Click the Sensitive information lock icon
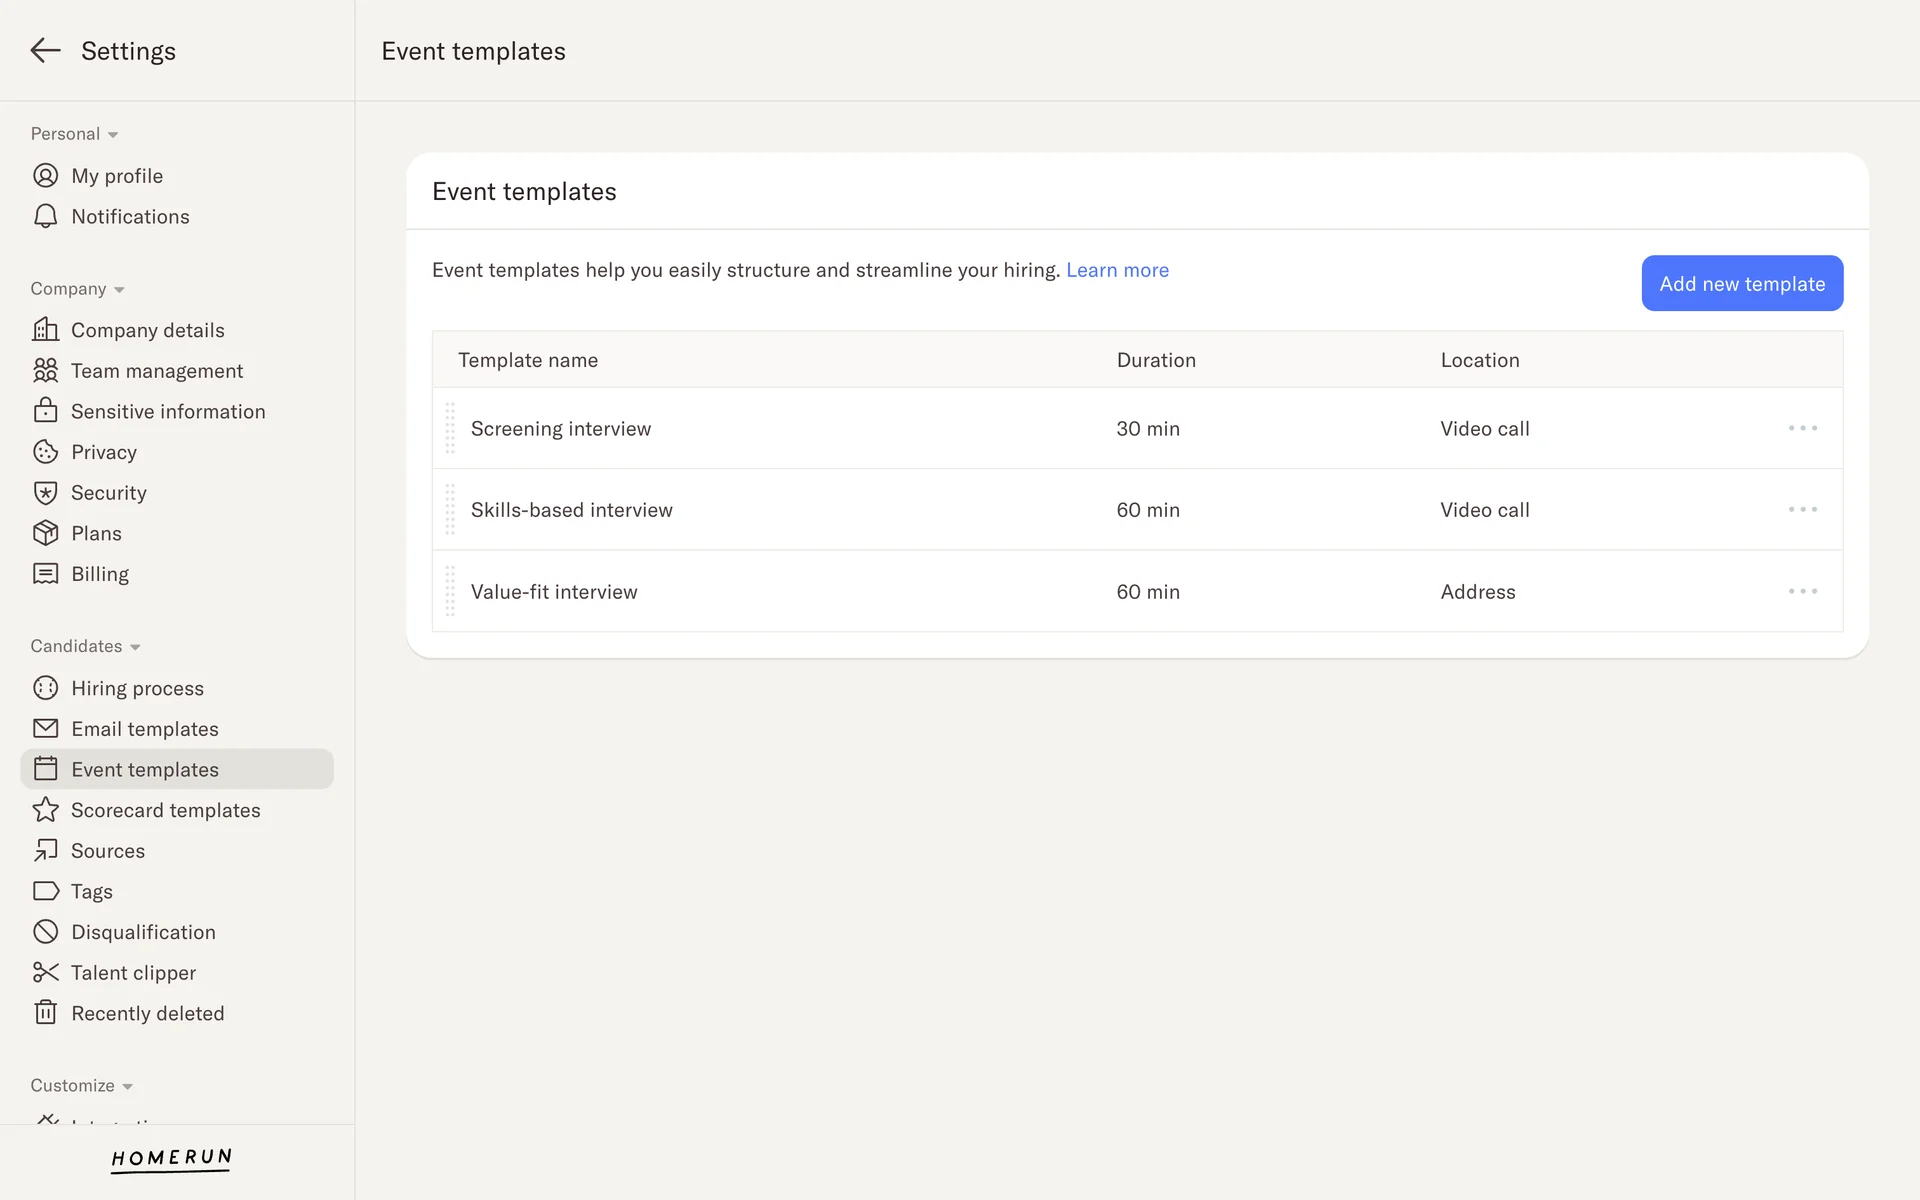The width and height of the screenshot is (1920, 1200). tap(45, 411)
